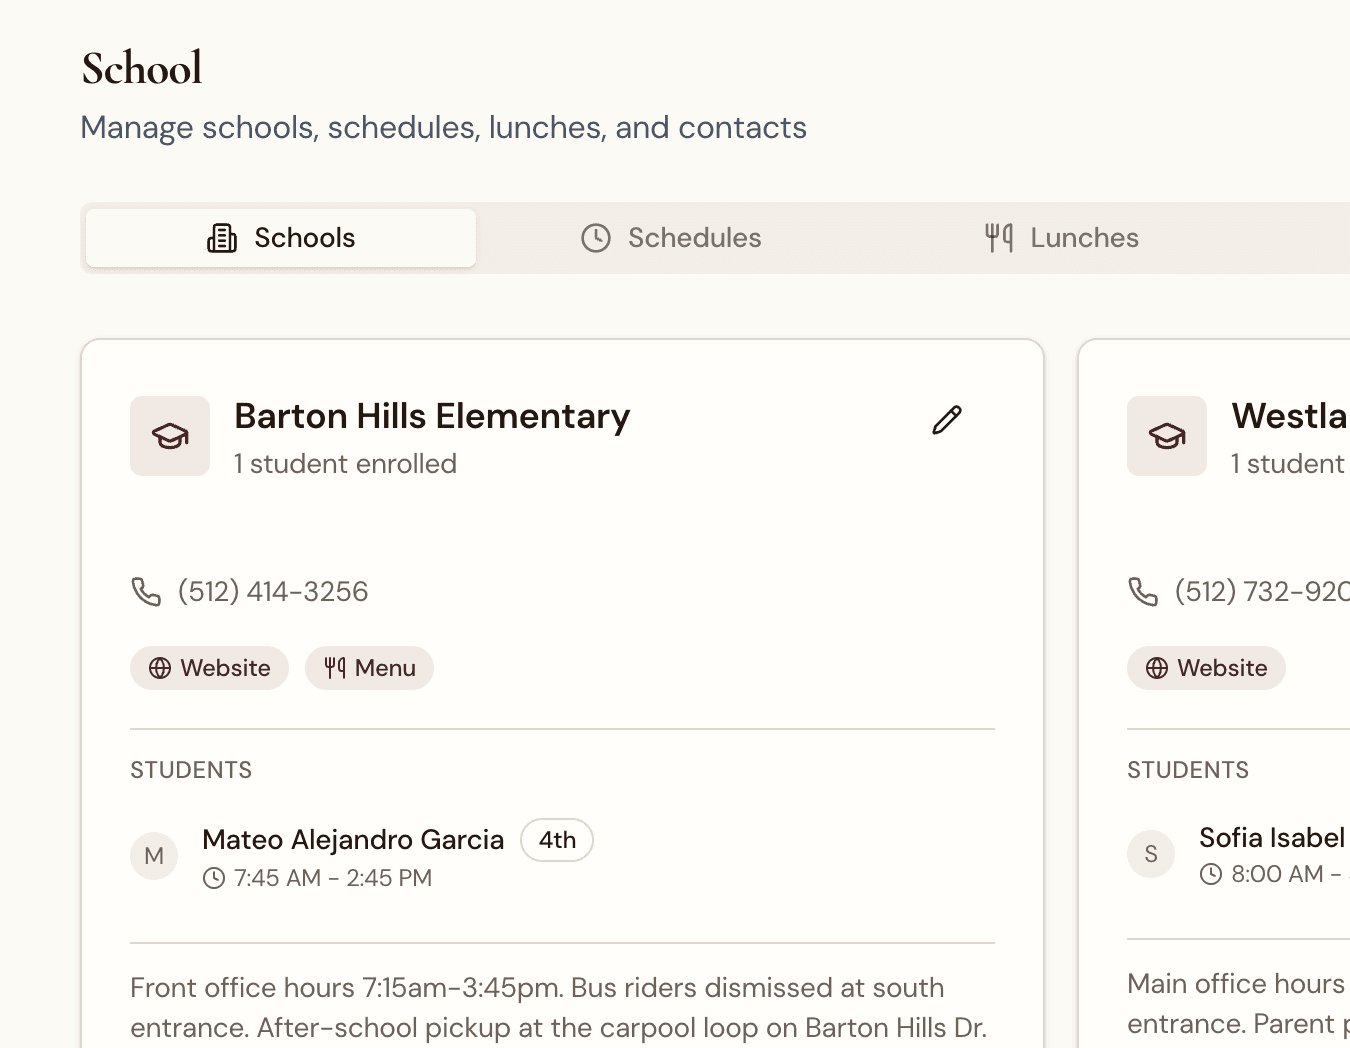Click the clock icon next to Sofia's 8:00 AM time
Image resolution: width=1350 pixels, height=1048 pixels.
(x=1210, y=874)
